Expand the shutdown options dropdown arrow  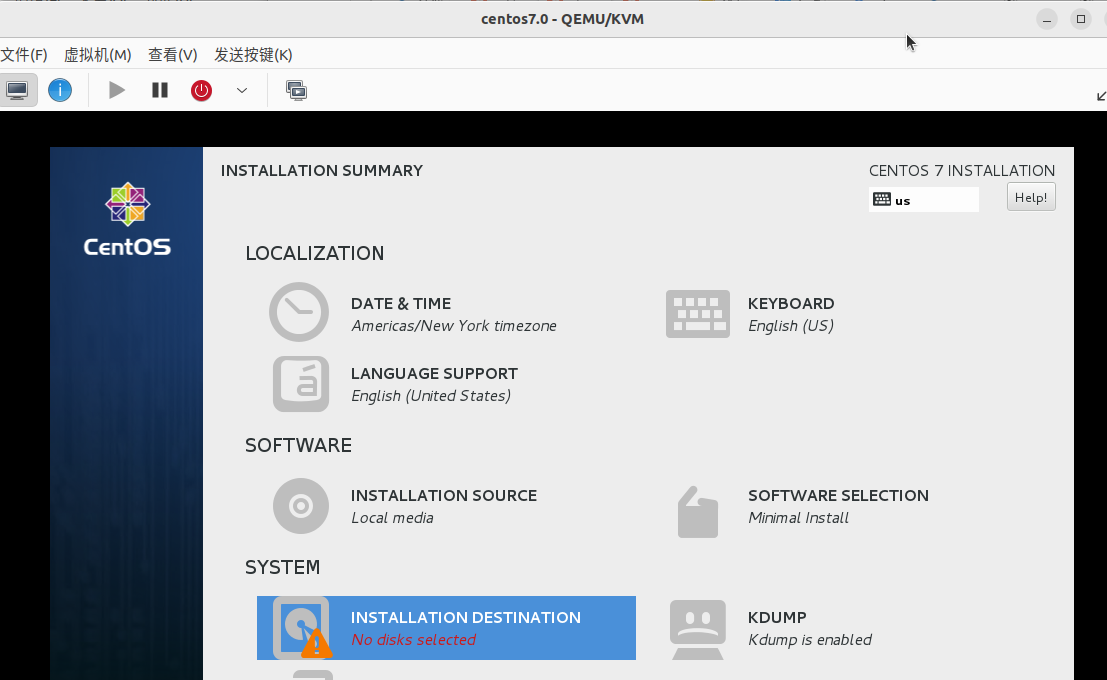coord(242,90)
